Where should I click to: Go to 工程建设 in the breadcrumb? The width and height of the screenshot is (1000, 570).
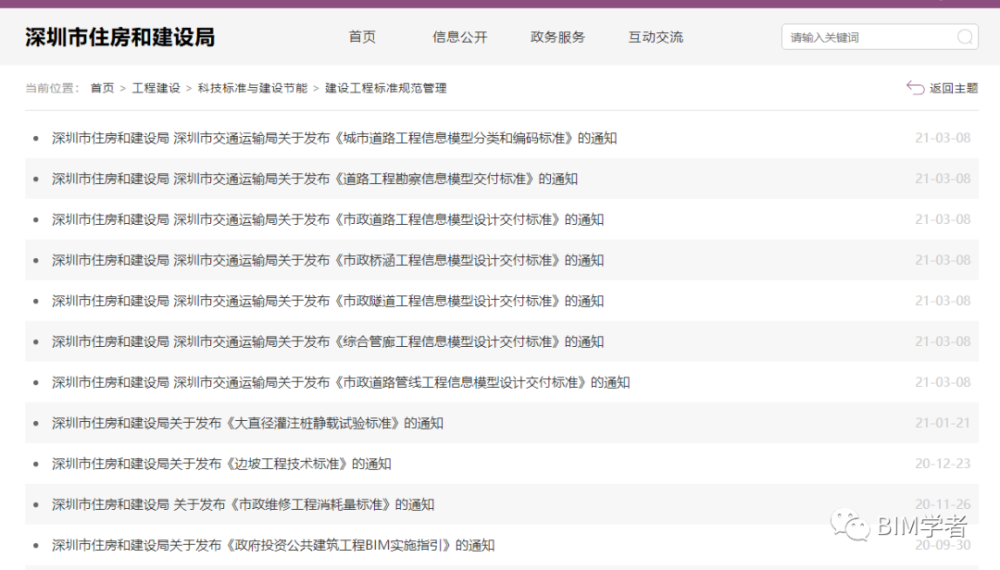pyautogui.click(x=156, y=88)
